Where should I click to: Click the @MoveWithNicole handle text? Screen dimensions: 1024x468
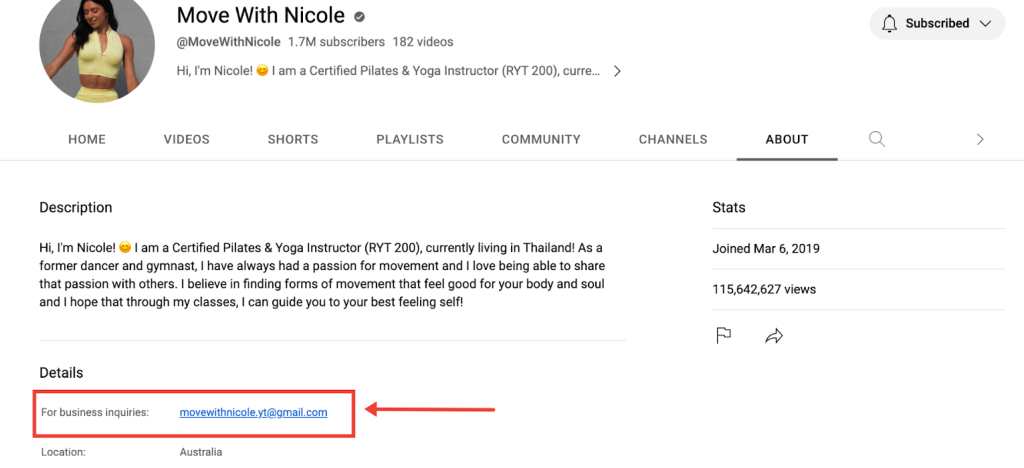coord(228,42)
